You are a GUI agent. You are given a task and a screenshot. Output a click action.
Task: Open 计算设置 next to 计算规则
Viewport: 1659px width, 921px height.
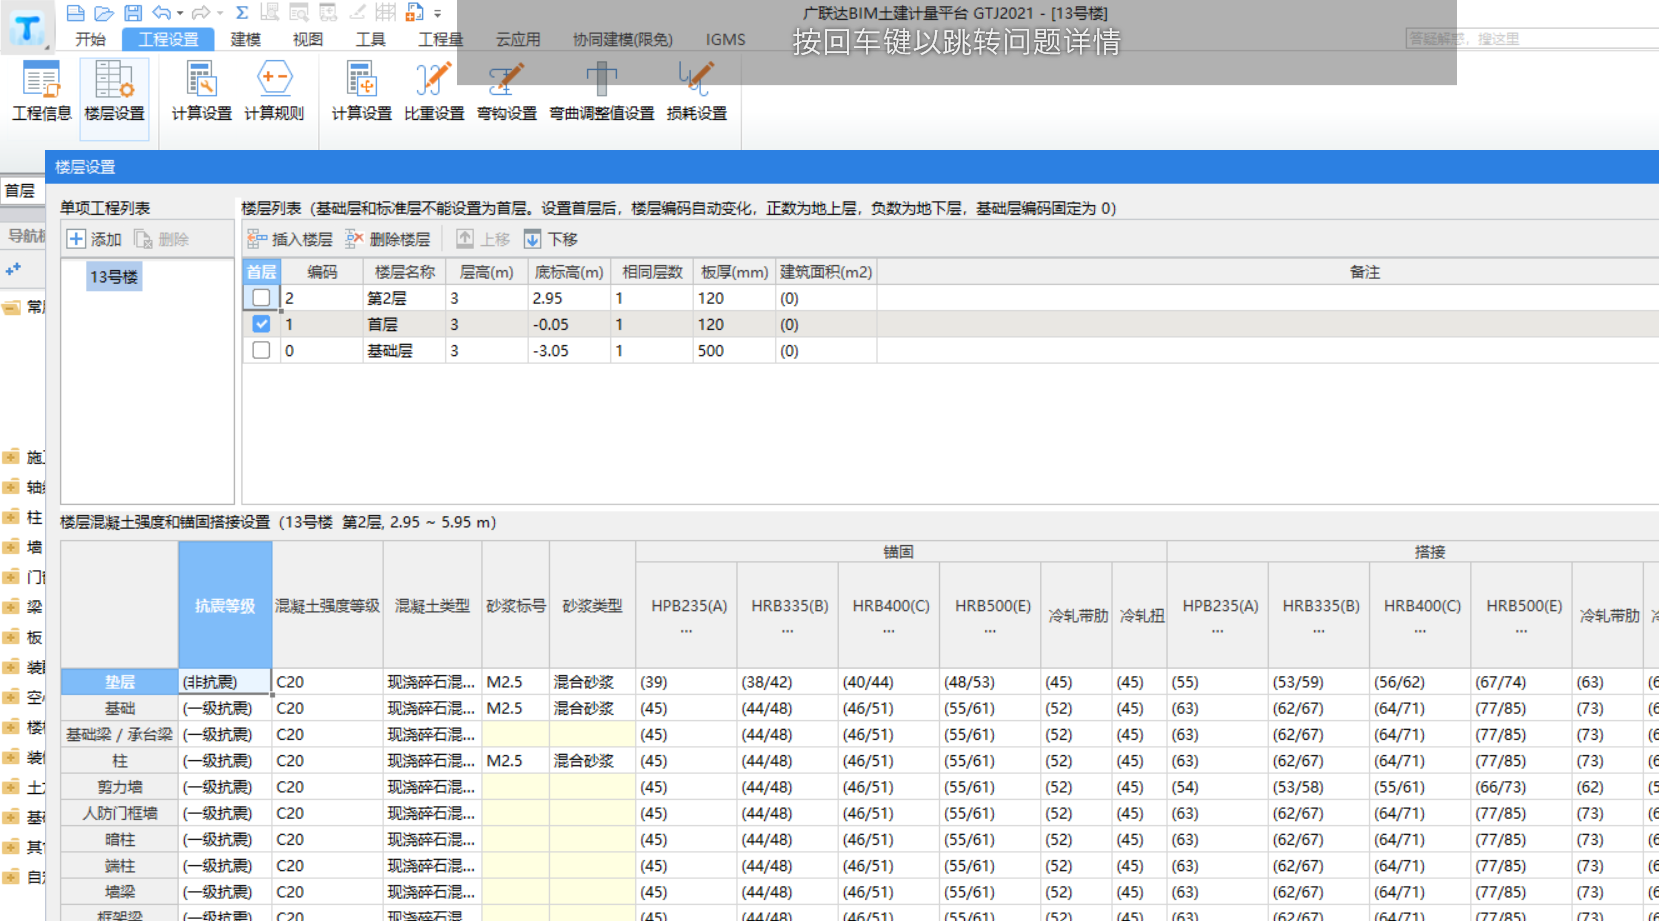[202, 92]
